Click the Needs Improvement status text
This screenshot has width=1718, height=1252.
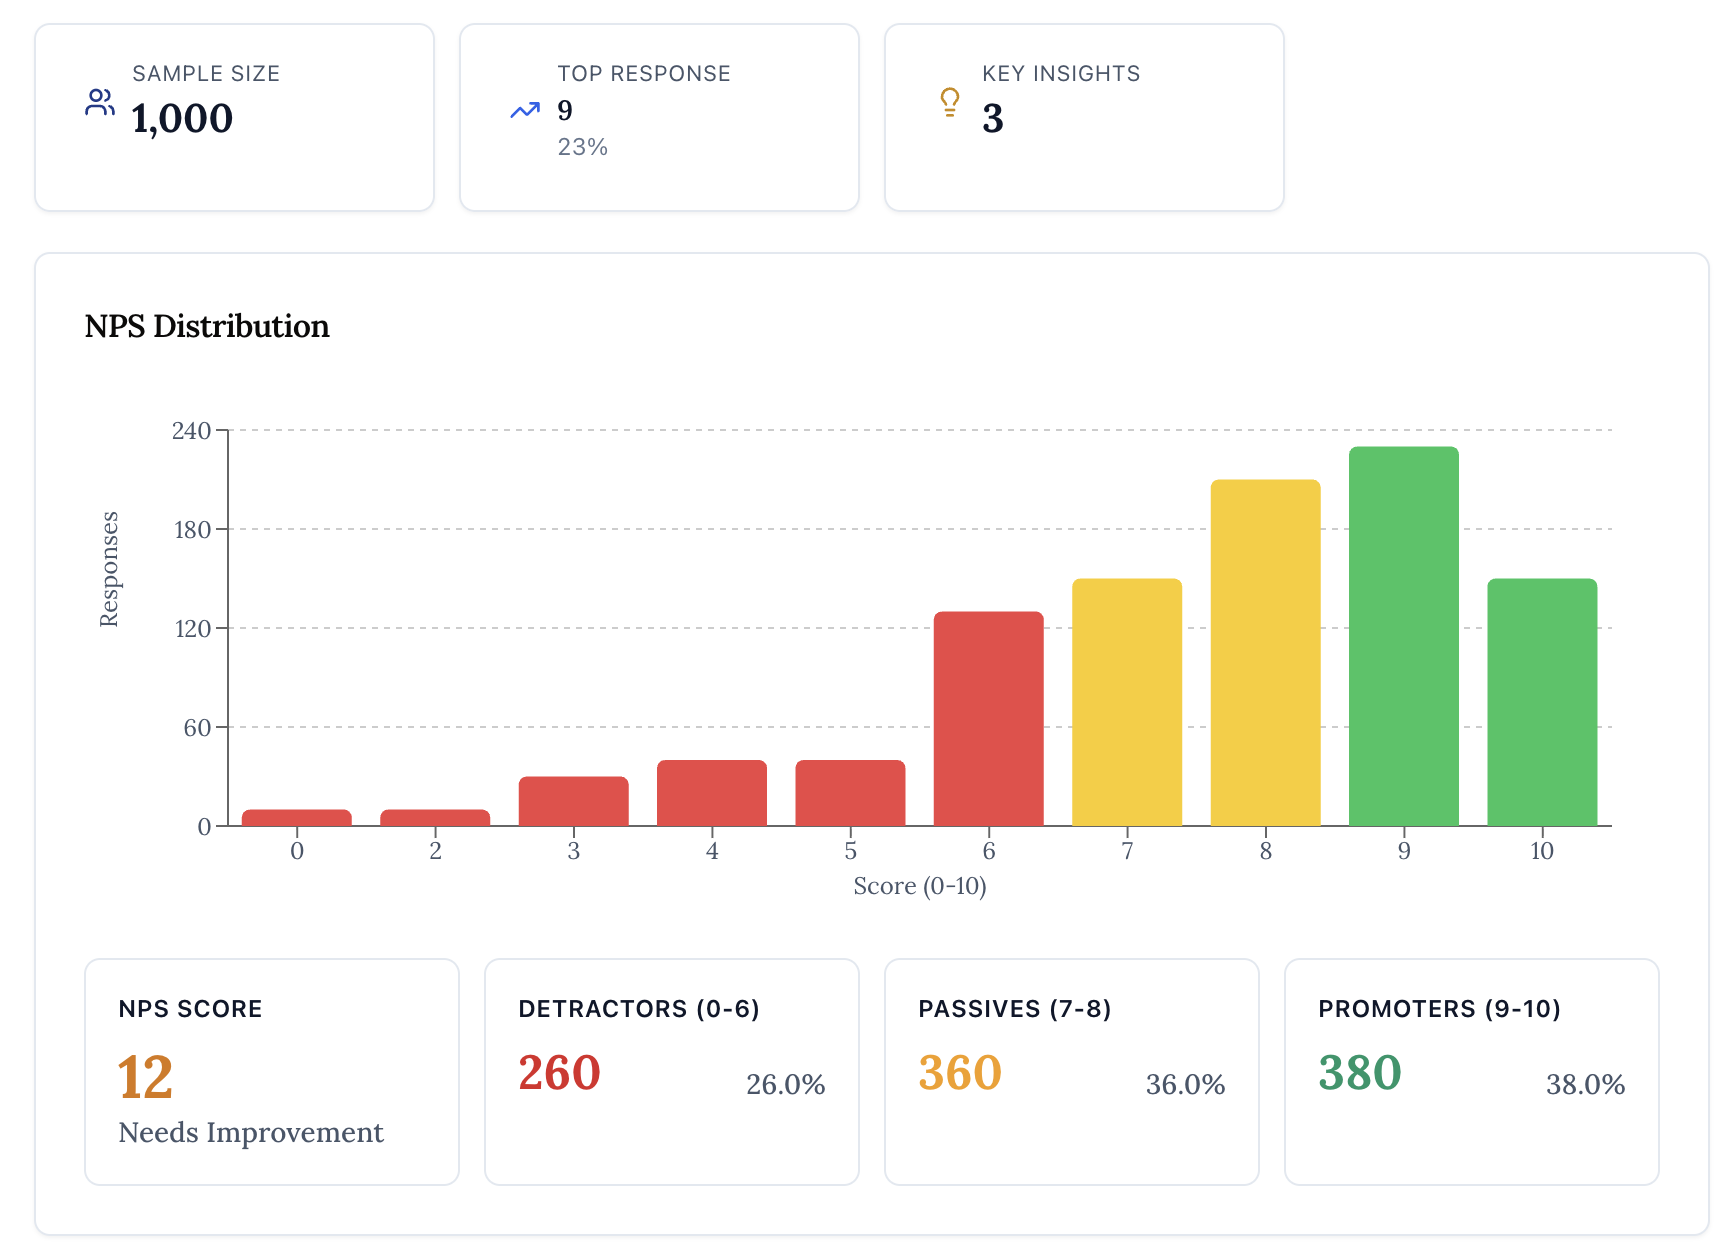(x=251, y=1132)
